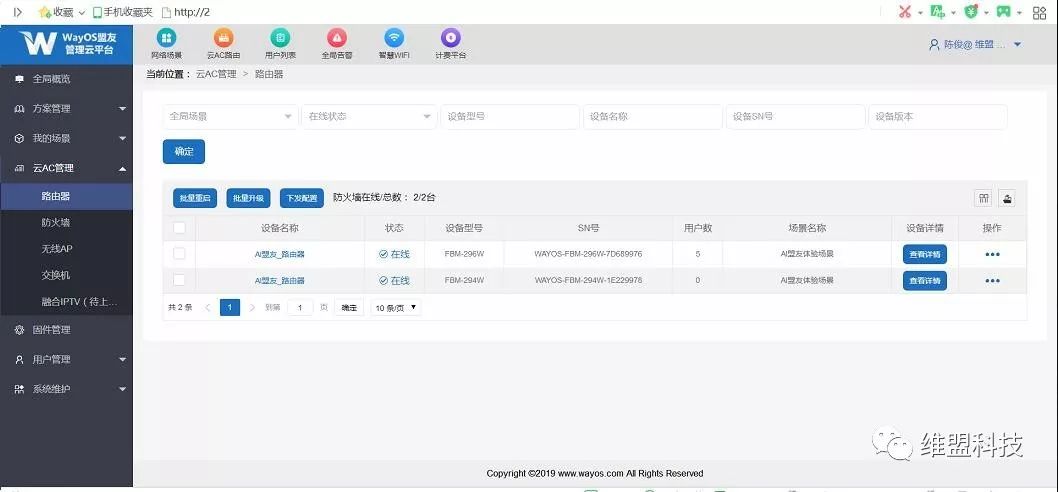Open the 在线状态 dropdown filter
The height and width of the screenshot is (492, 1058).
pos(370,116)
